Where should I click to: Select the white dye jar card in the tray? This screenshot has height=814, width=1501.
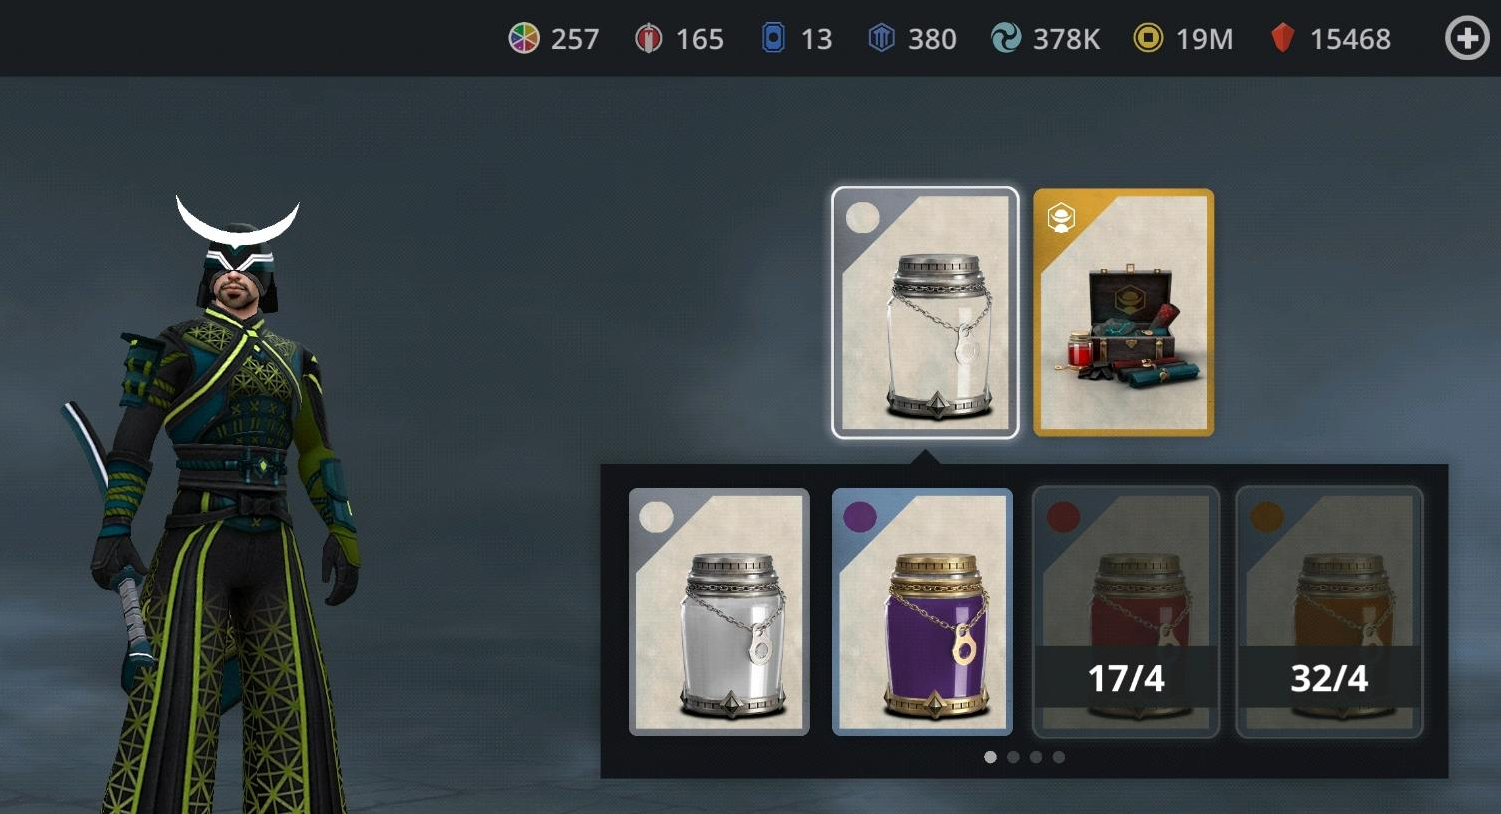click(719, 612)
